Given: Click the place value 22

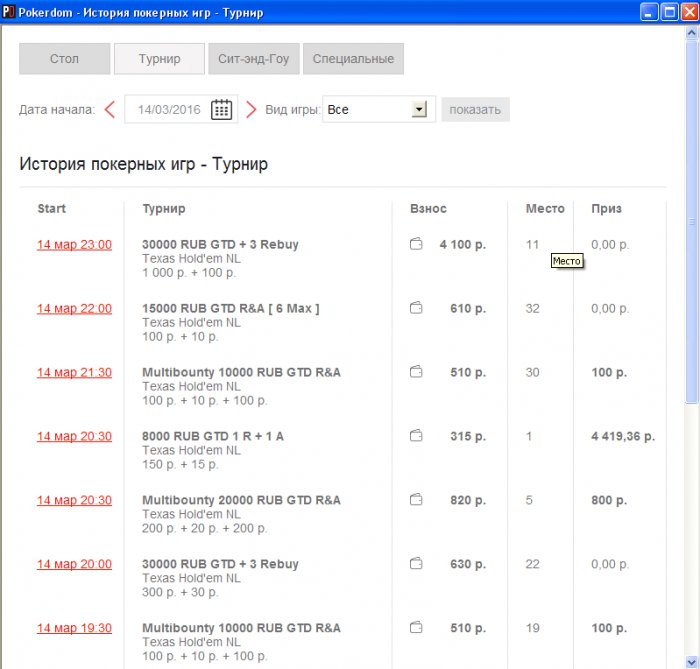Looking at the screenshot, I should [533, 564].
